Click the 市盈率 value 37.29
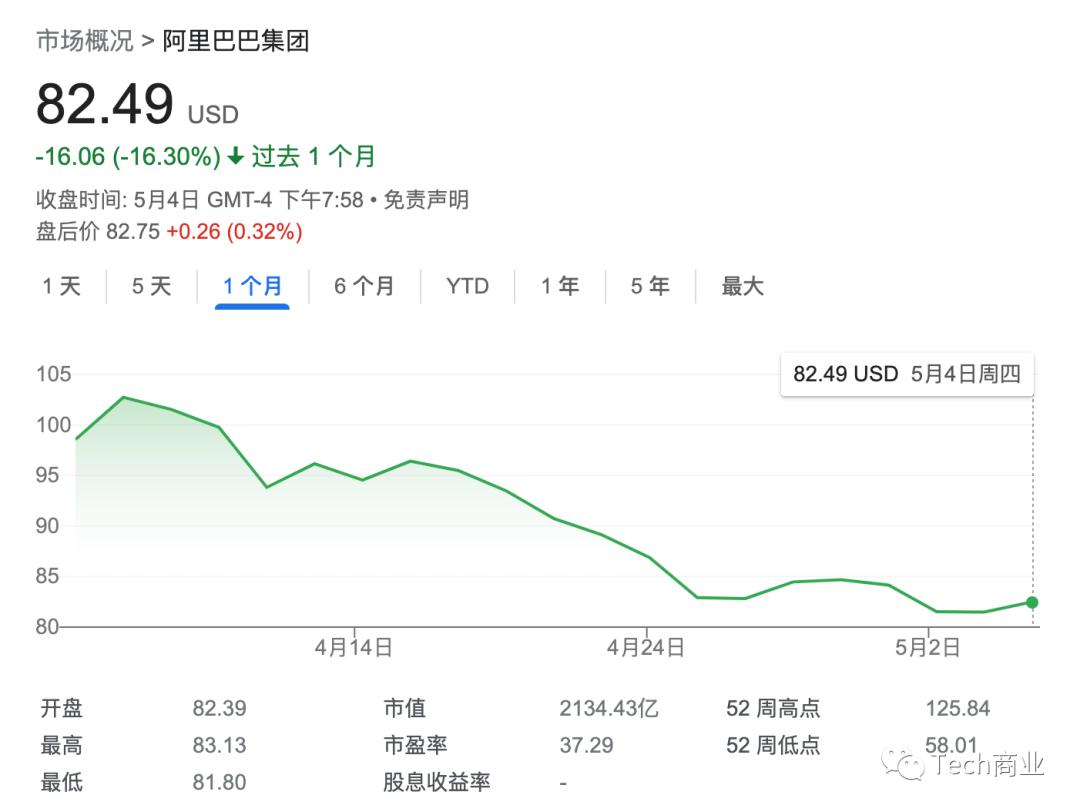The image size is (1080, 812). coord(586,745)
